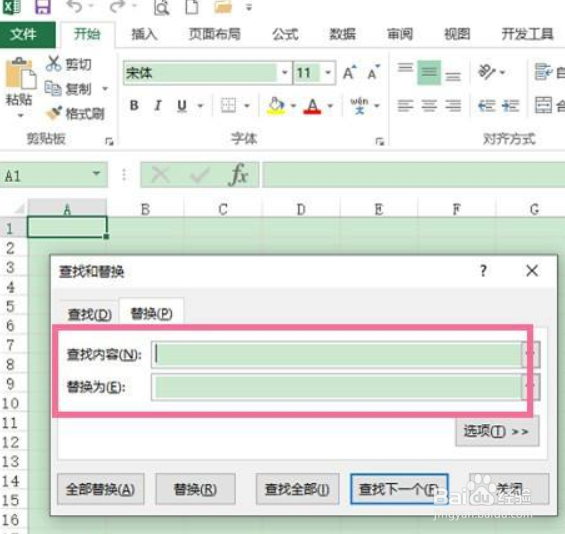
Task: Toggle Italic formatting
Action: tap(157, 105)
